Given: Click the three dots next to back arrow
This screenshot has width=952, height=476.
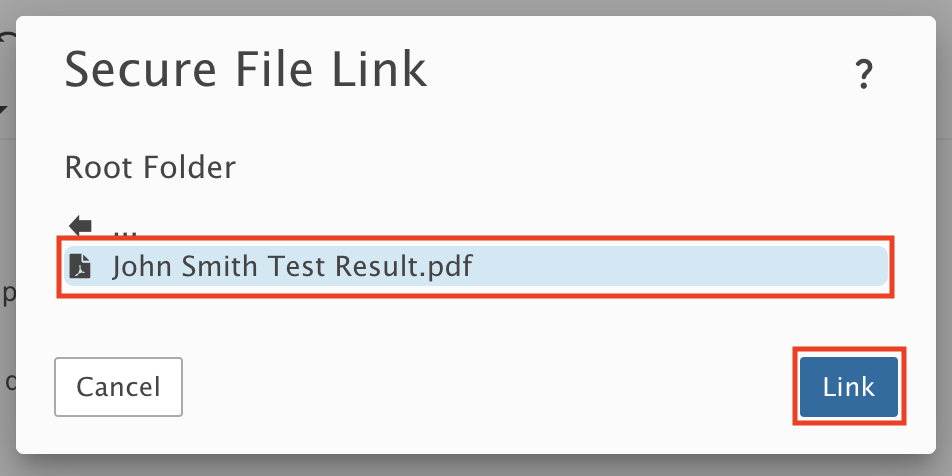Looking at the screenshot, I should [x=124, y=231].
